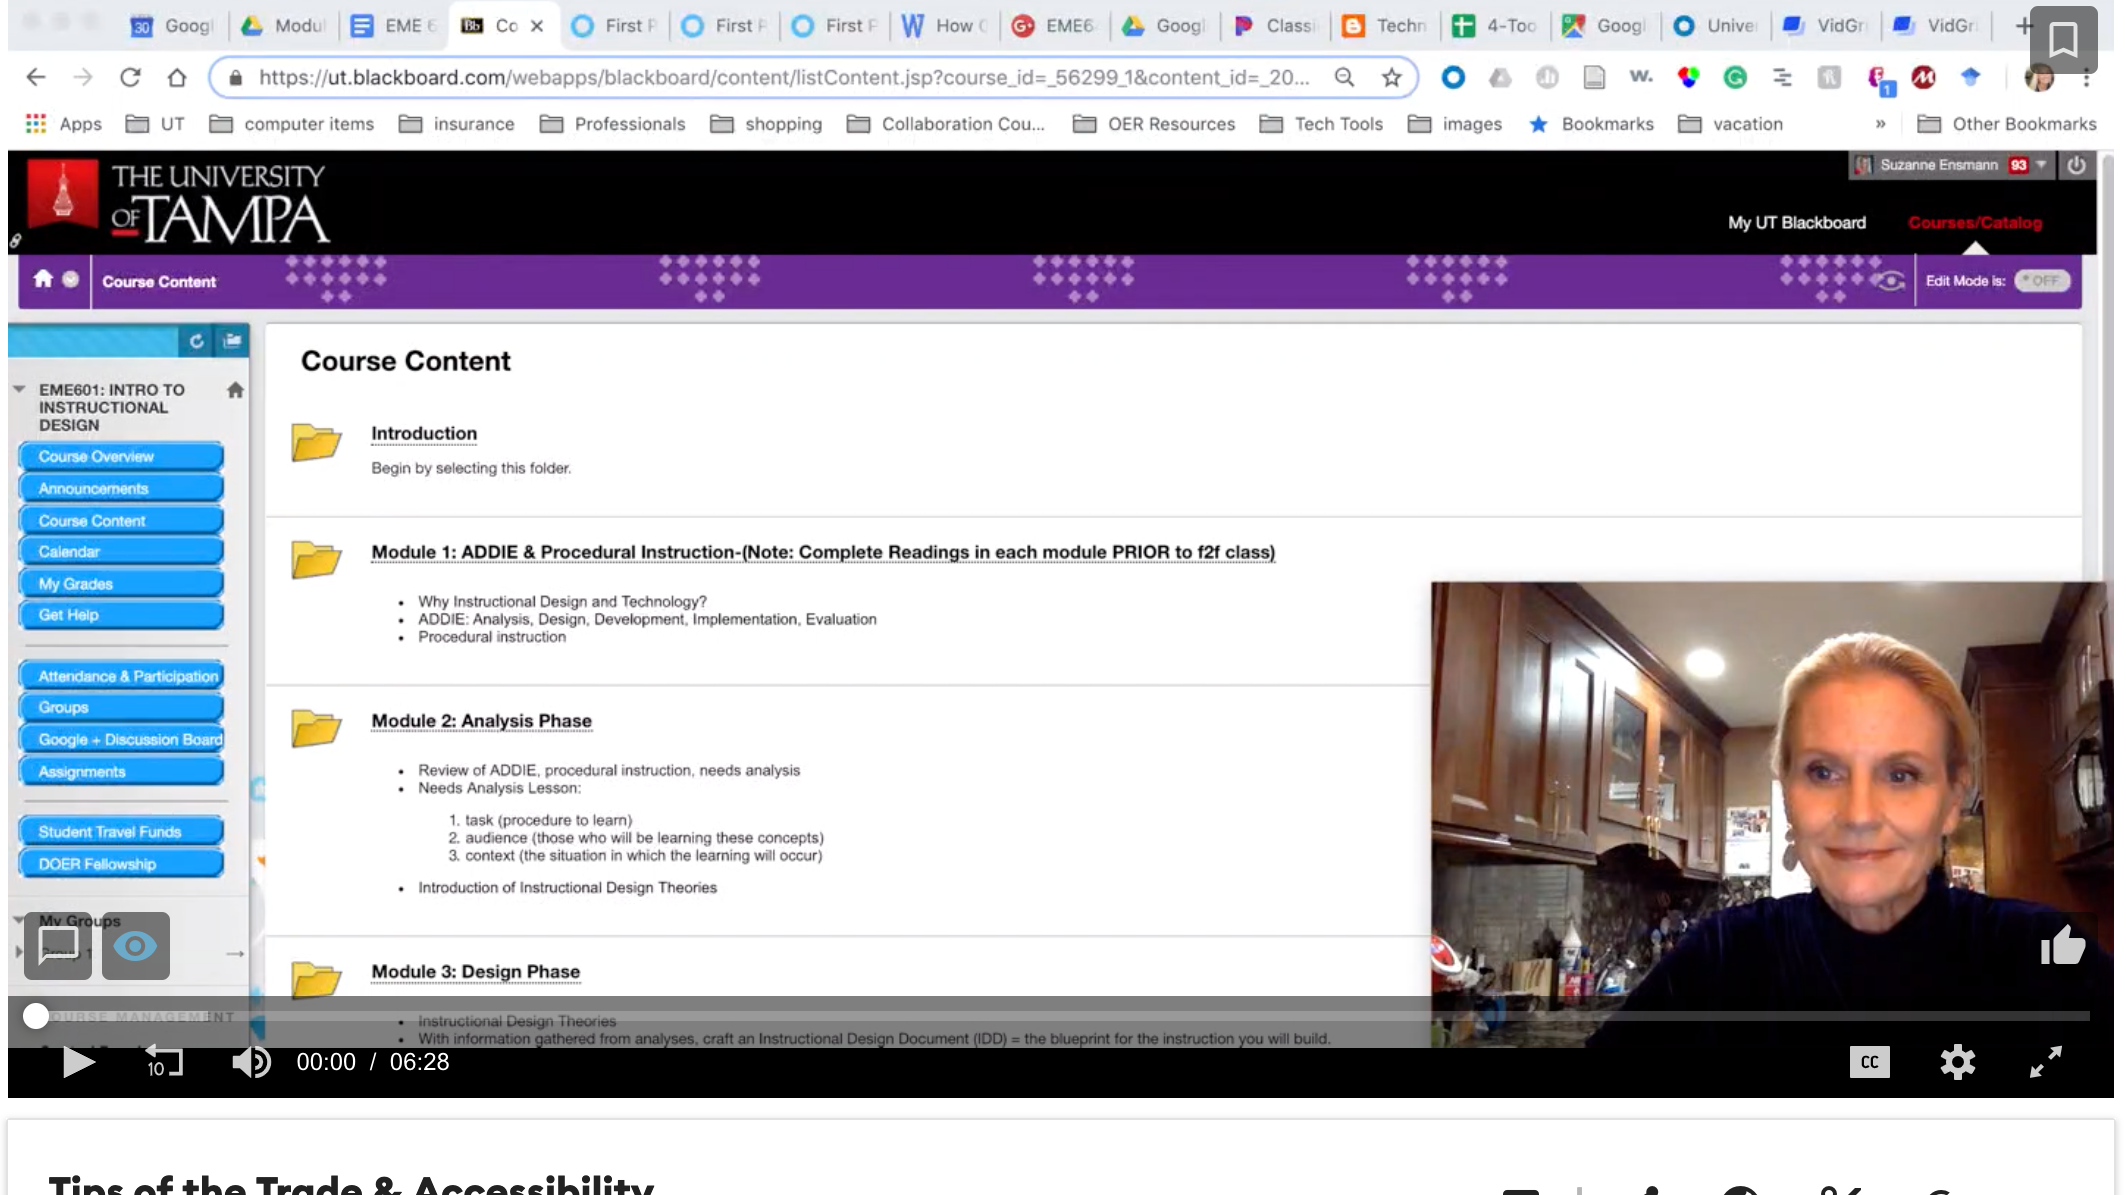The height and width of the screenshot is (1195, 2126).
Task: Show more bookmarks chevron
Action: coord(1880,124)
